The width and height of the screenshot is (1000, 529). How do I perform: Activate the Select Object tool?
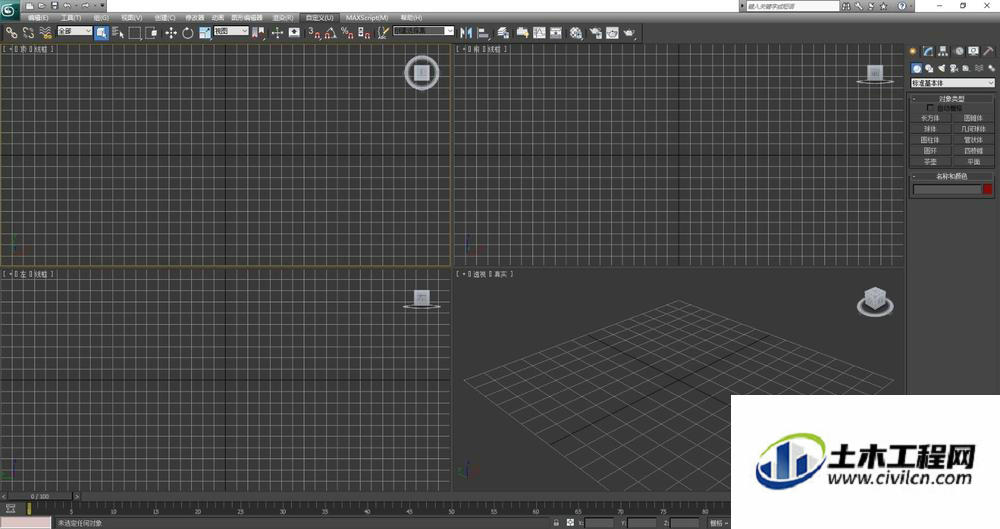point(101,33)
